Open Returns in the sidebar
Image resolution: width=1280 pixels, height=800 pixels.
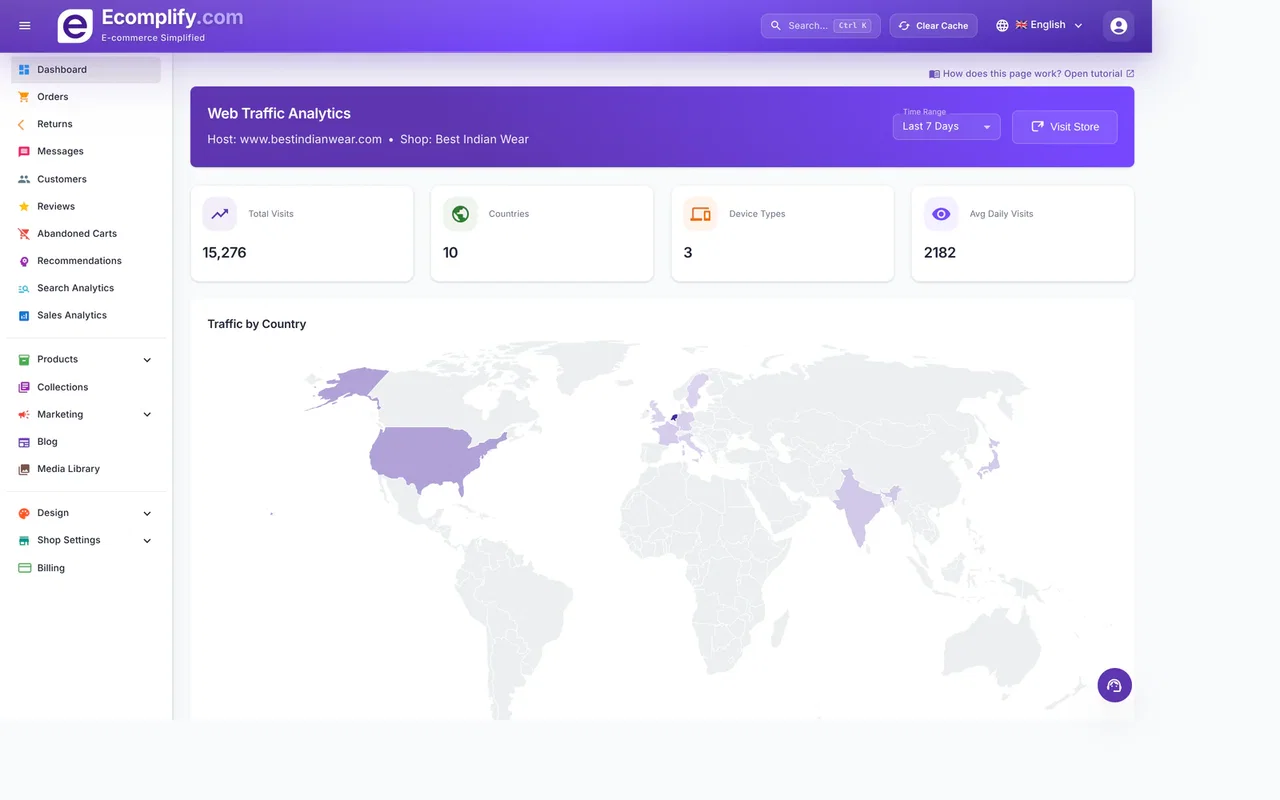pyautogui.click(x=86, y=124)
